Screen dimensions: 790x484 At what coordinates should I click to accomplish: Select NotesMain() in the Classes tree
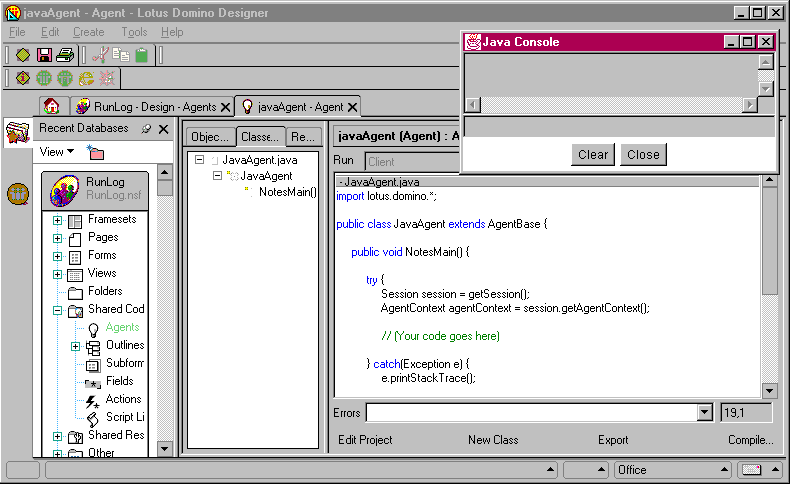click(x=288, y=192)
